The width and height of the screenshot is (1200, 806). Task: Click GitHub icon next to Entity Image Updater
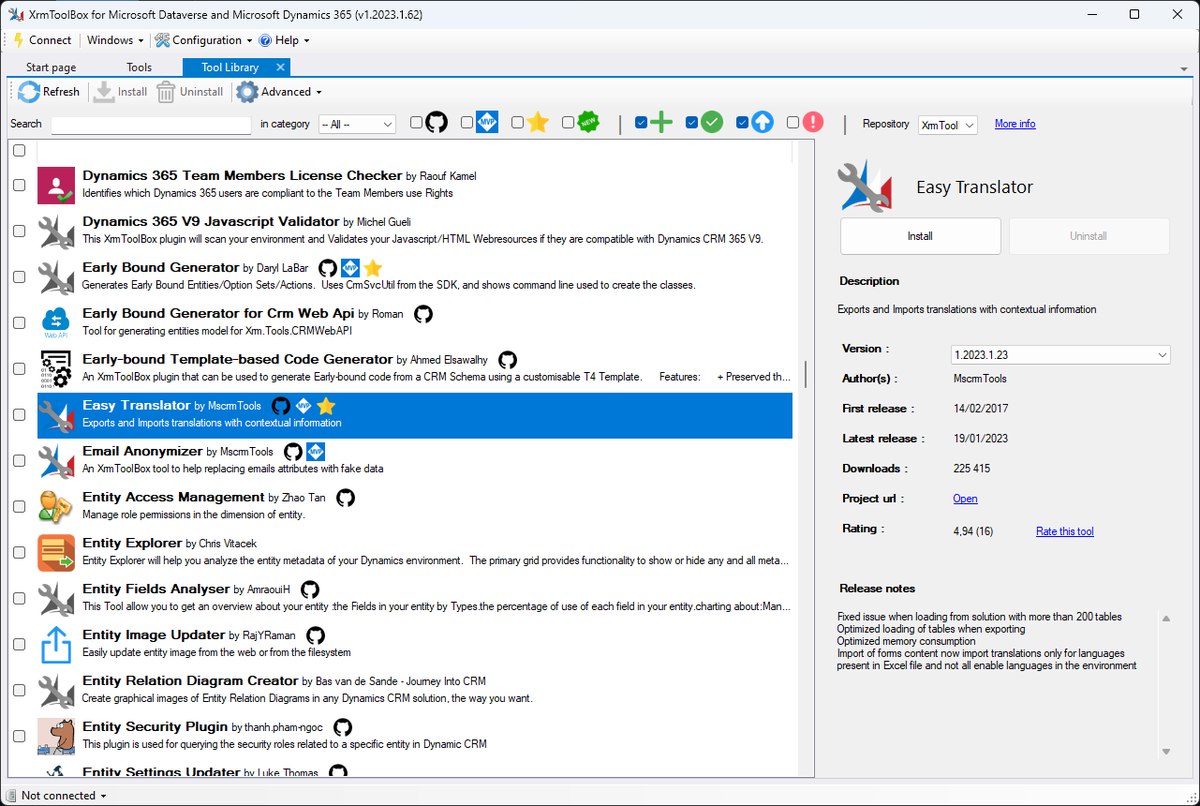316,636
